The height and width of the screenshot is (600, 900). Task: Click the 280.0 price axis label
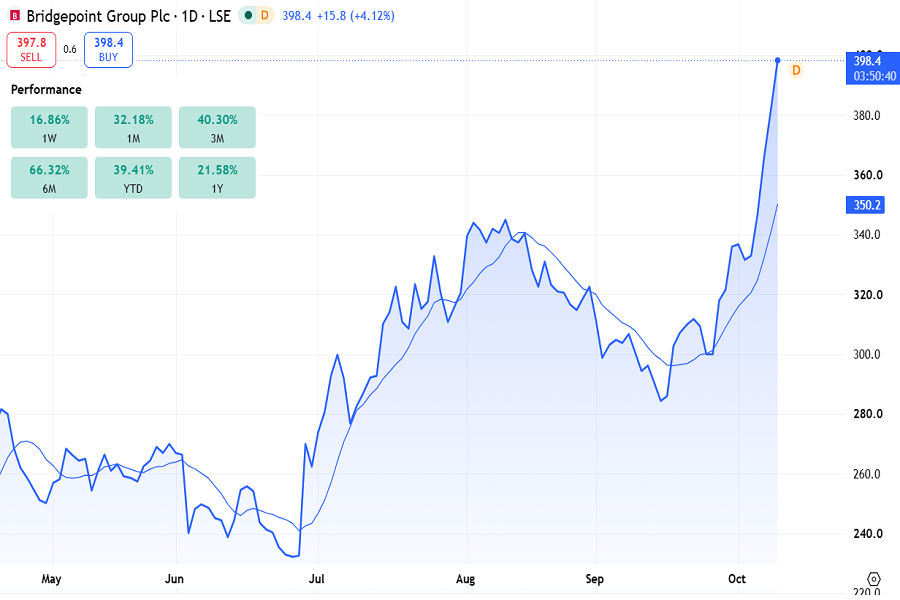[867, 414]
